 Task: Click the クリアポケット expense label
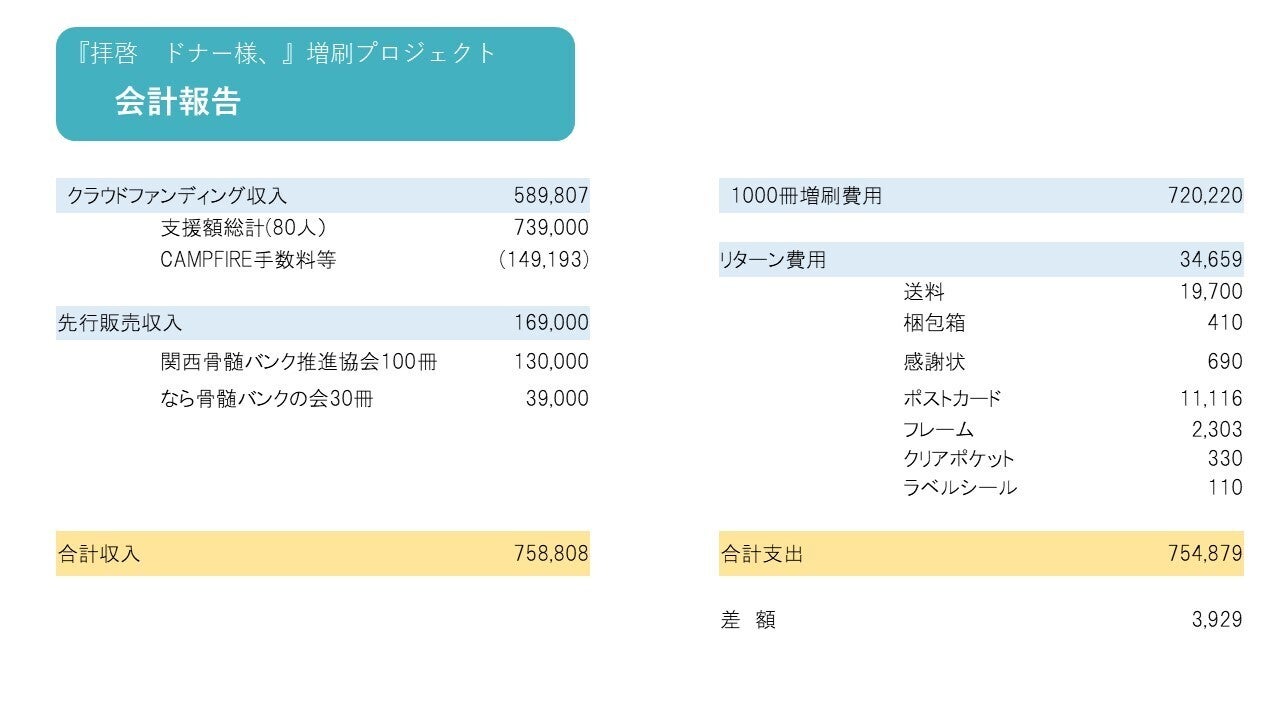tap(958, 459)
